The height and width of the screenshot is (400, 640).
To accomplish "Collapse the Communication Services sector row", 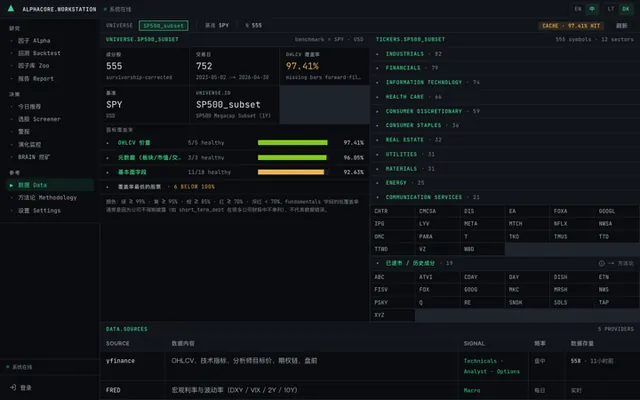I will 505,197.
